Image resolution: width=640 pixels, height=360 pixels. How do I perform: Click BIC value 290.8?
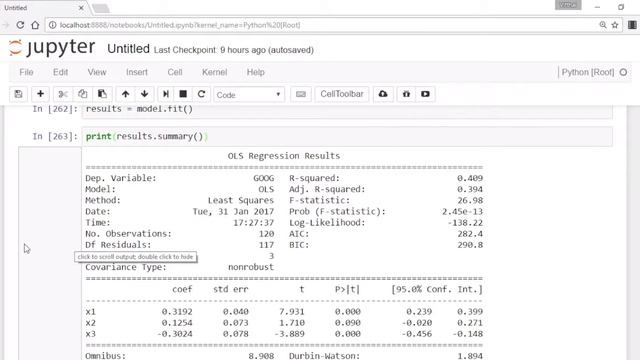pyautogui.click(x=470, y=245)
